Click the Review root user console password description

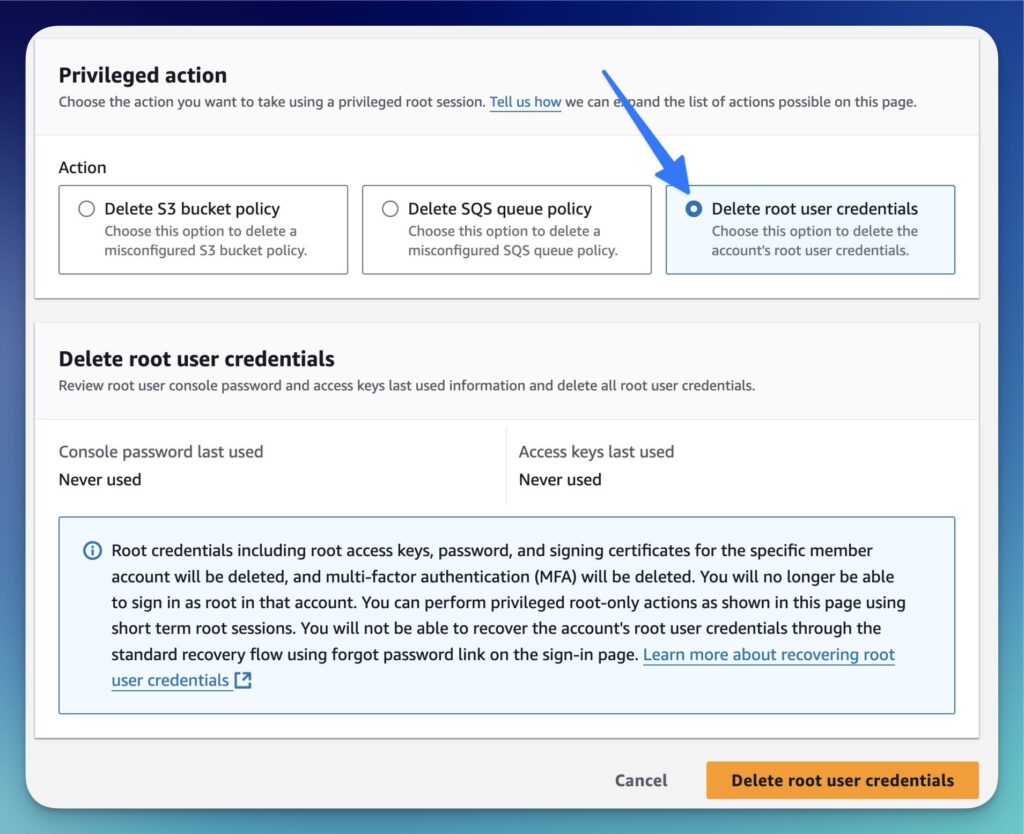point(407,385)
